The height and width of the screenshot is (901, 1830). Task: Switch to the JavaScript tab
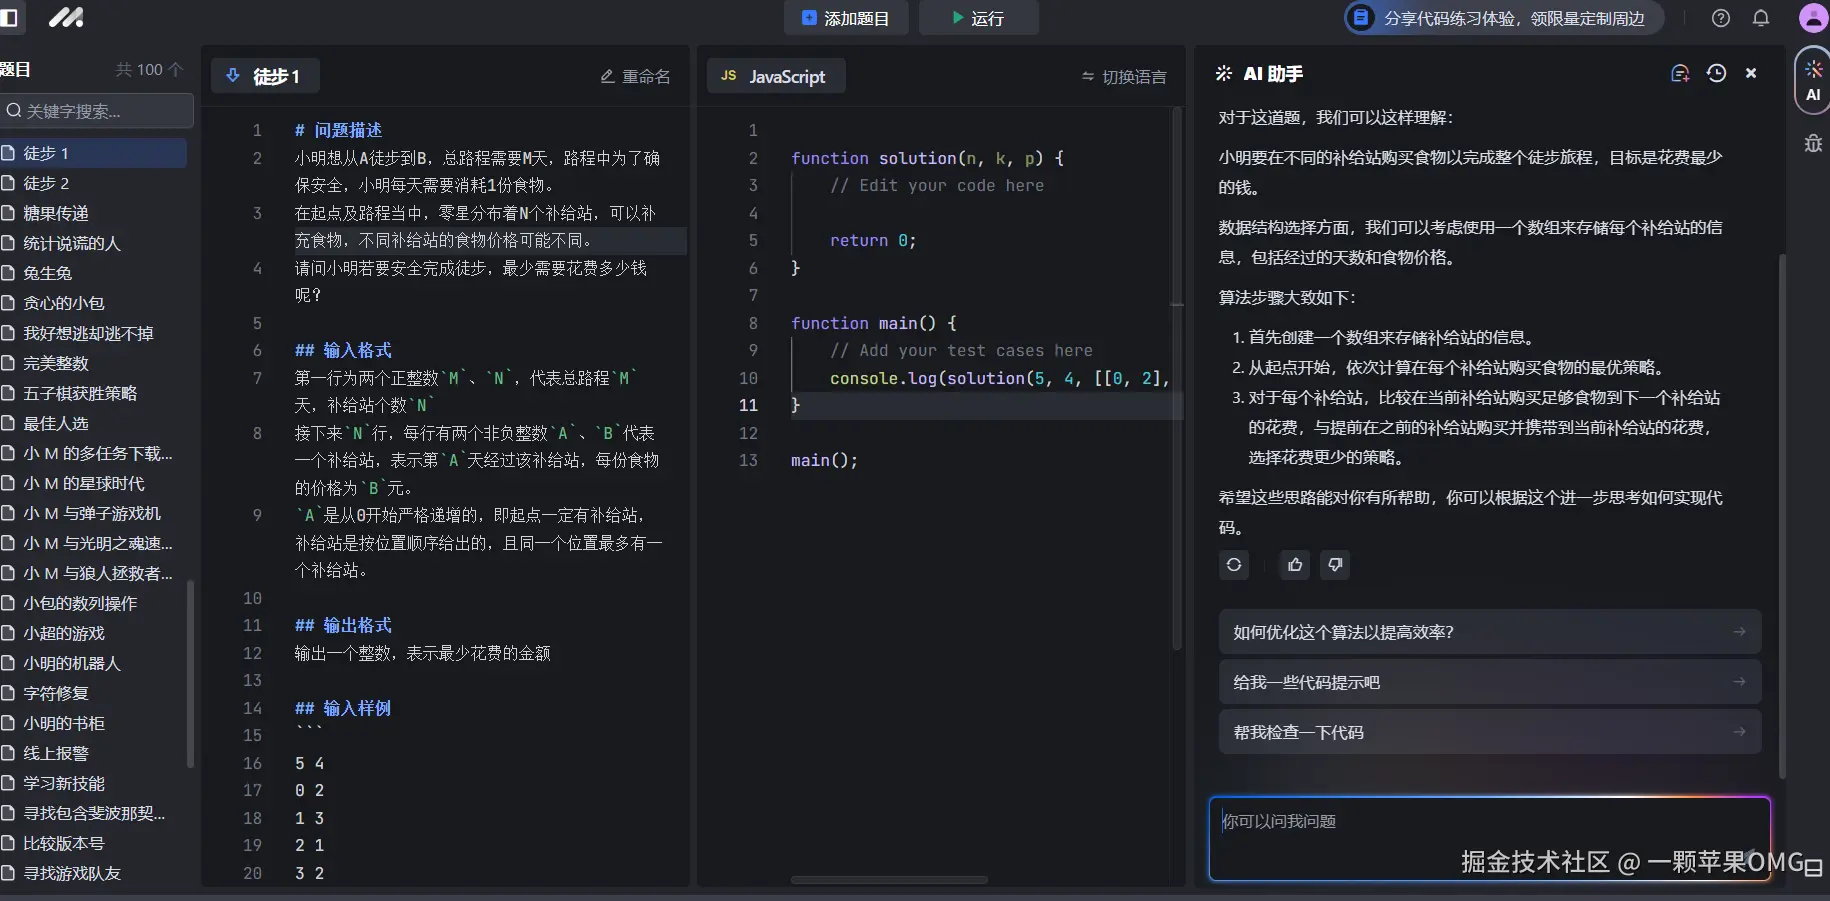(776, 76)
